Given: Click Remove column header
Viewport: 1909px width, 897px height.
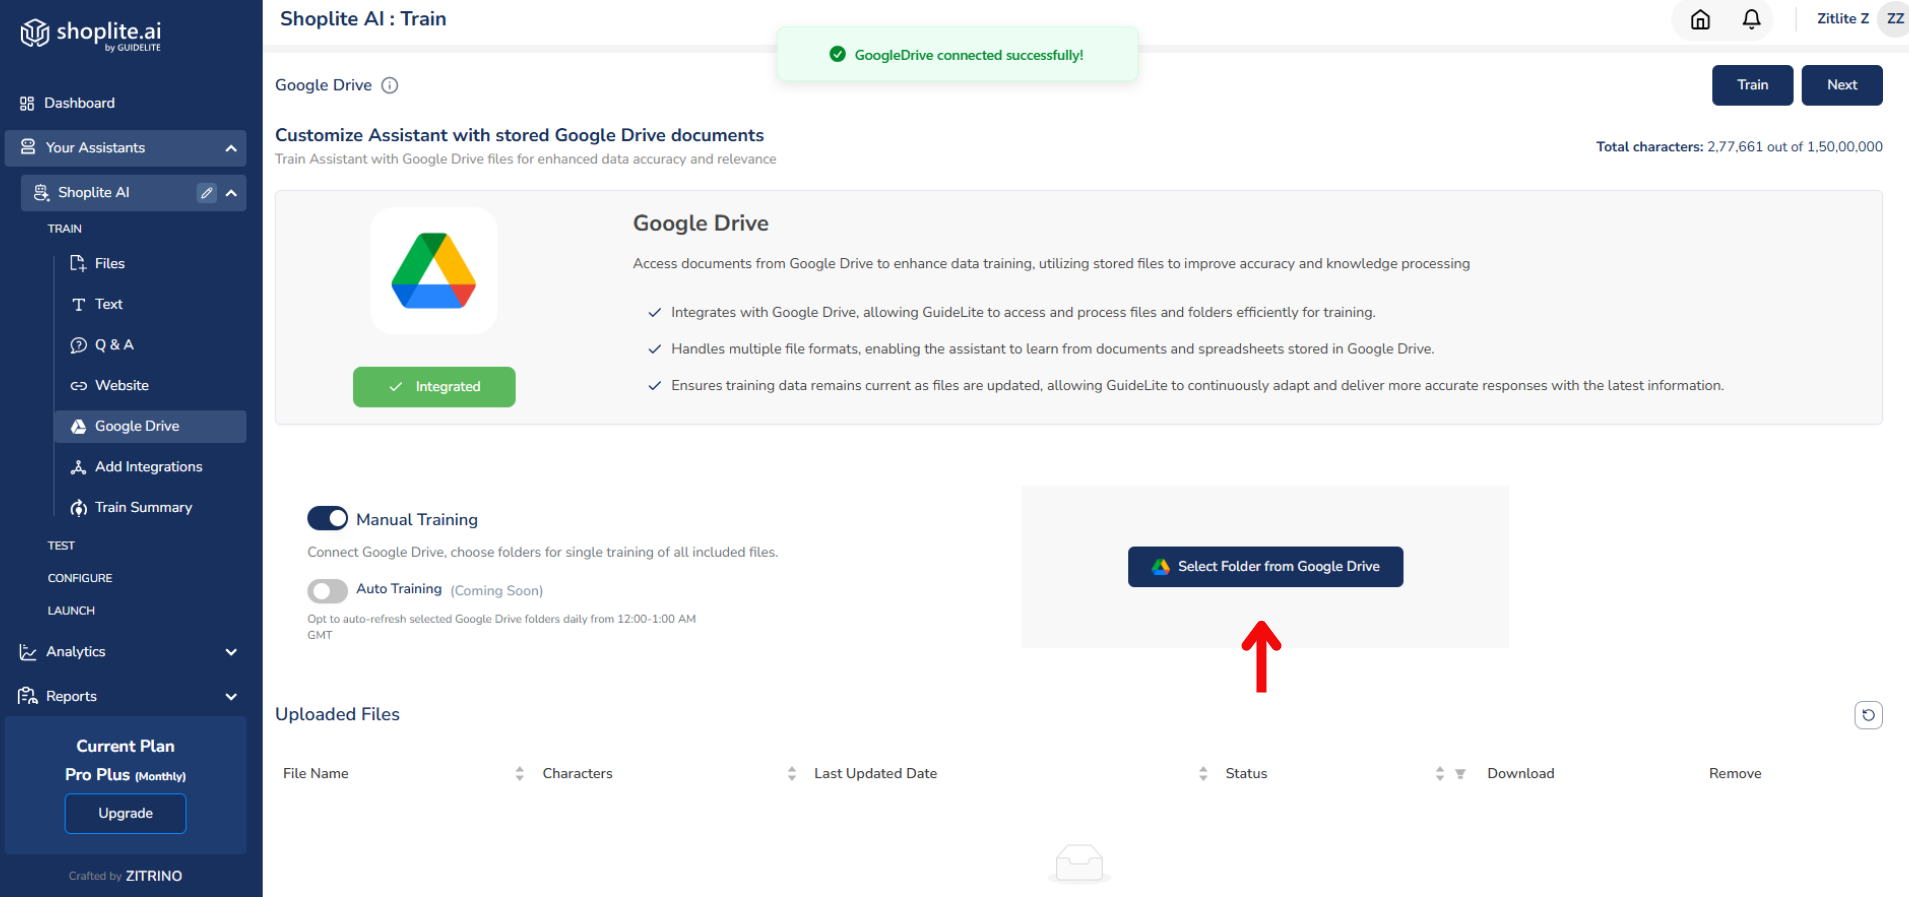Looking at the screenshot, I should tap(1735, 774).
